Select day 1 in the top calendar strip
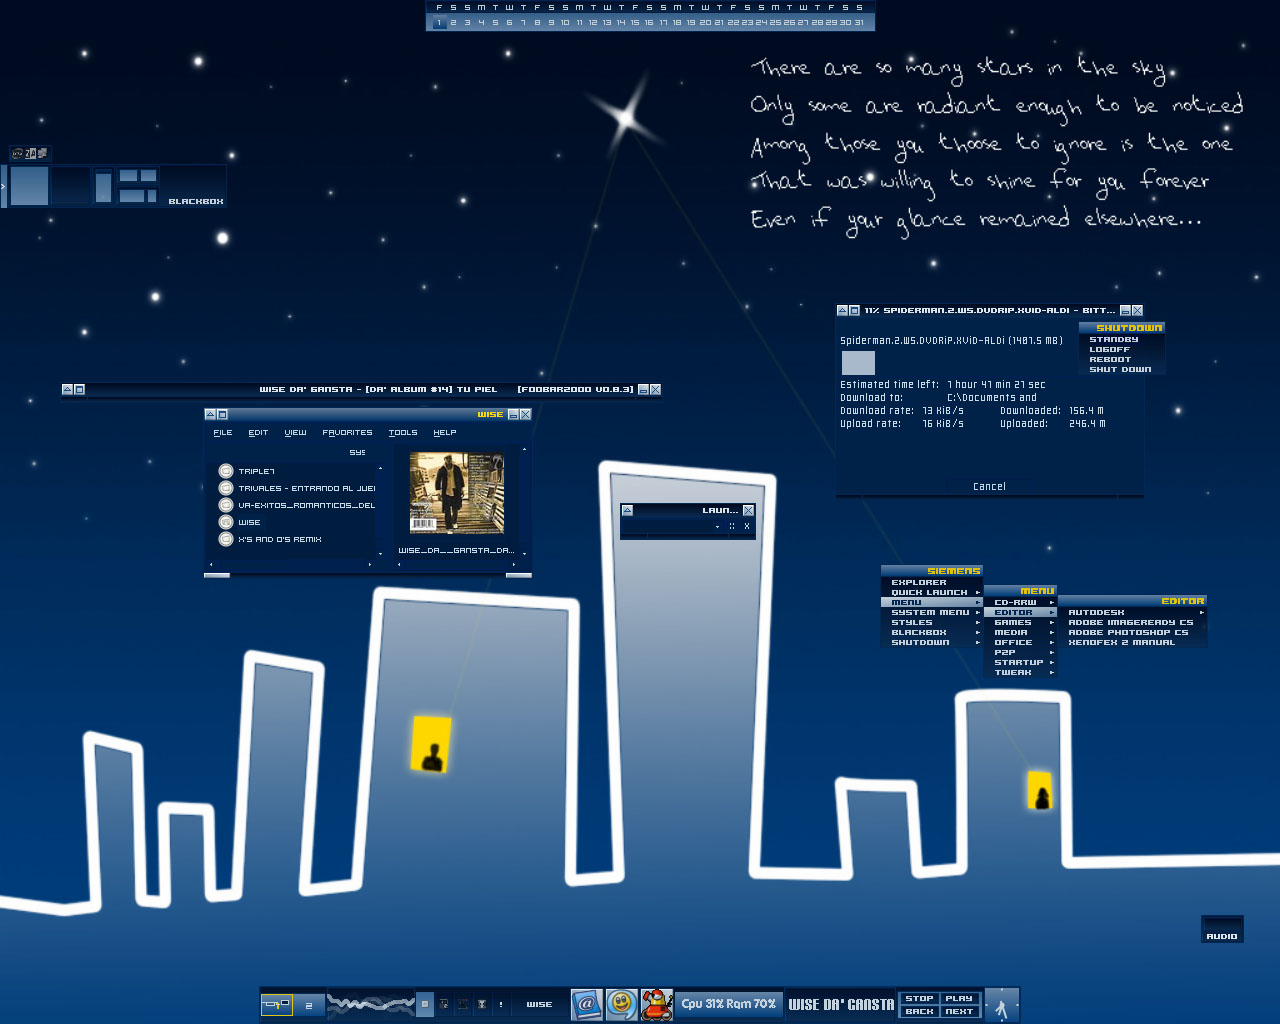 439,22
